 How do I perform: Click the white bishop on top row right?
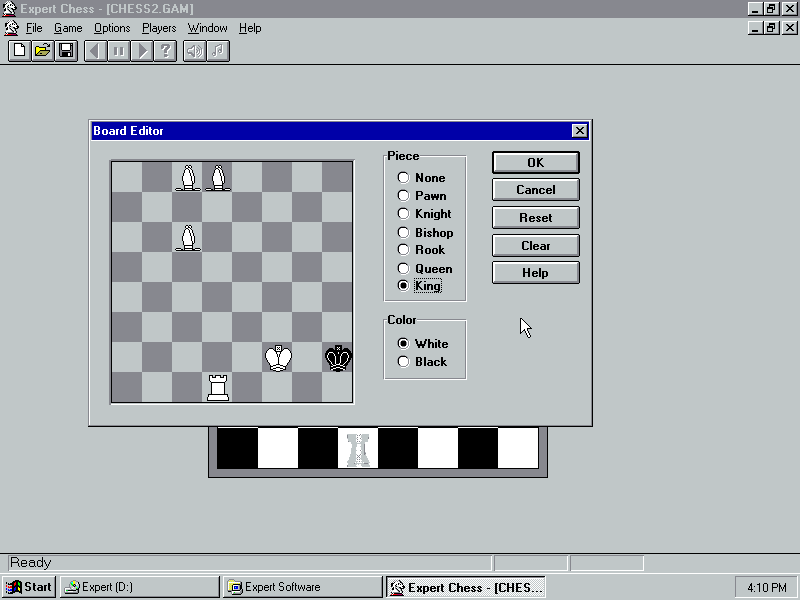218,178
